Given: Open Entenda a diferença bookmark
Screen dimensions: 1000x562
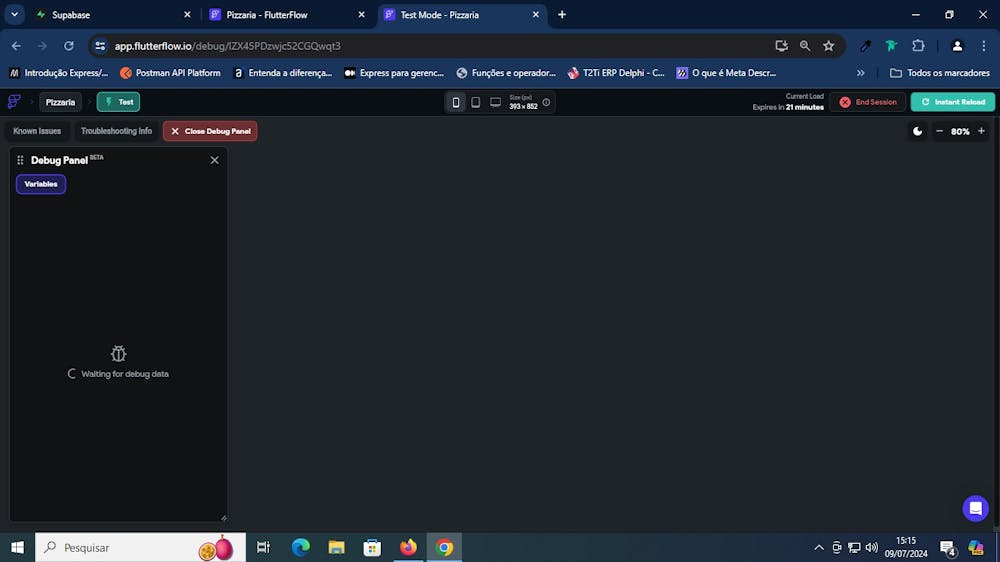Looking at the screenshot, I should point(283,73).
